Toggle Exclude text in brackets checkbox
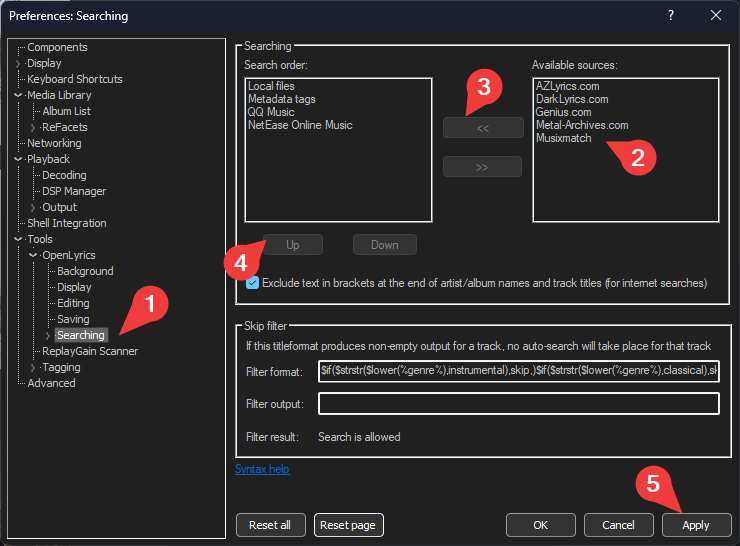This screenshot has width=740, height=546. pyautogui.click(x=252, y=283)
